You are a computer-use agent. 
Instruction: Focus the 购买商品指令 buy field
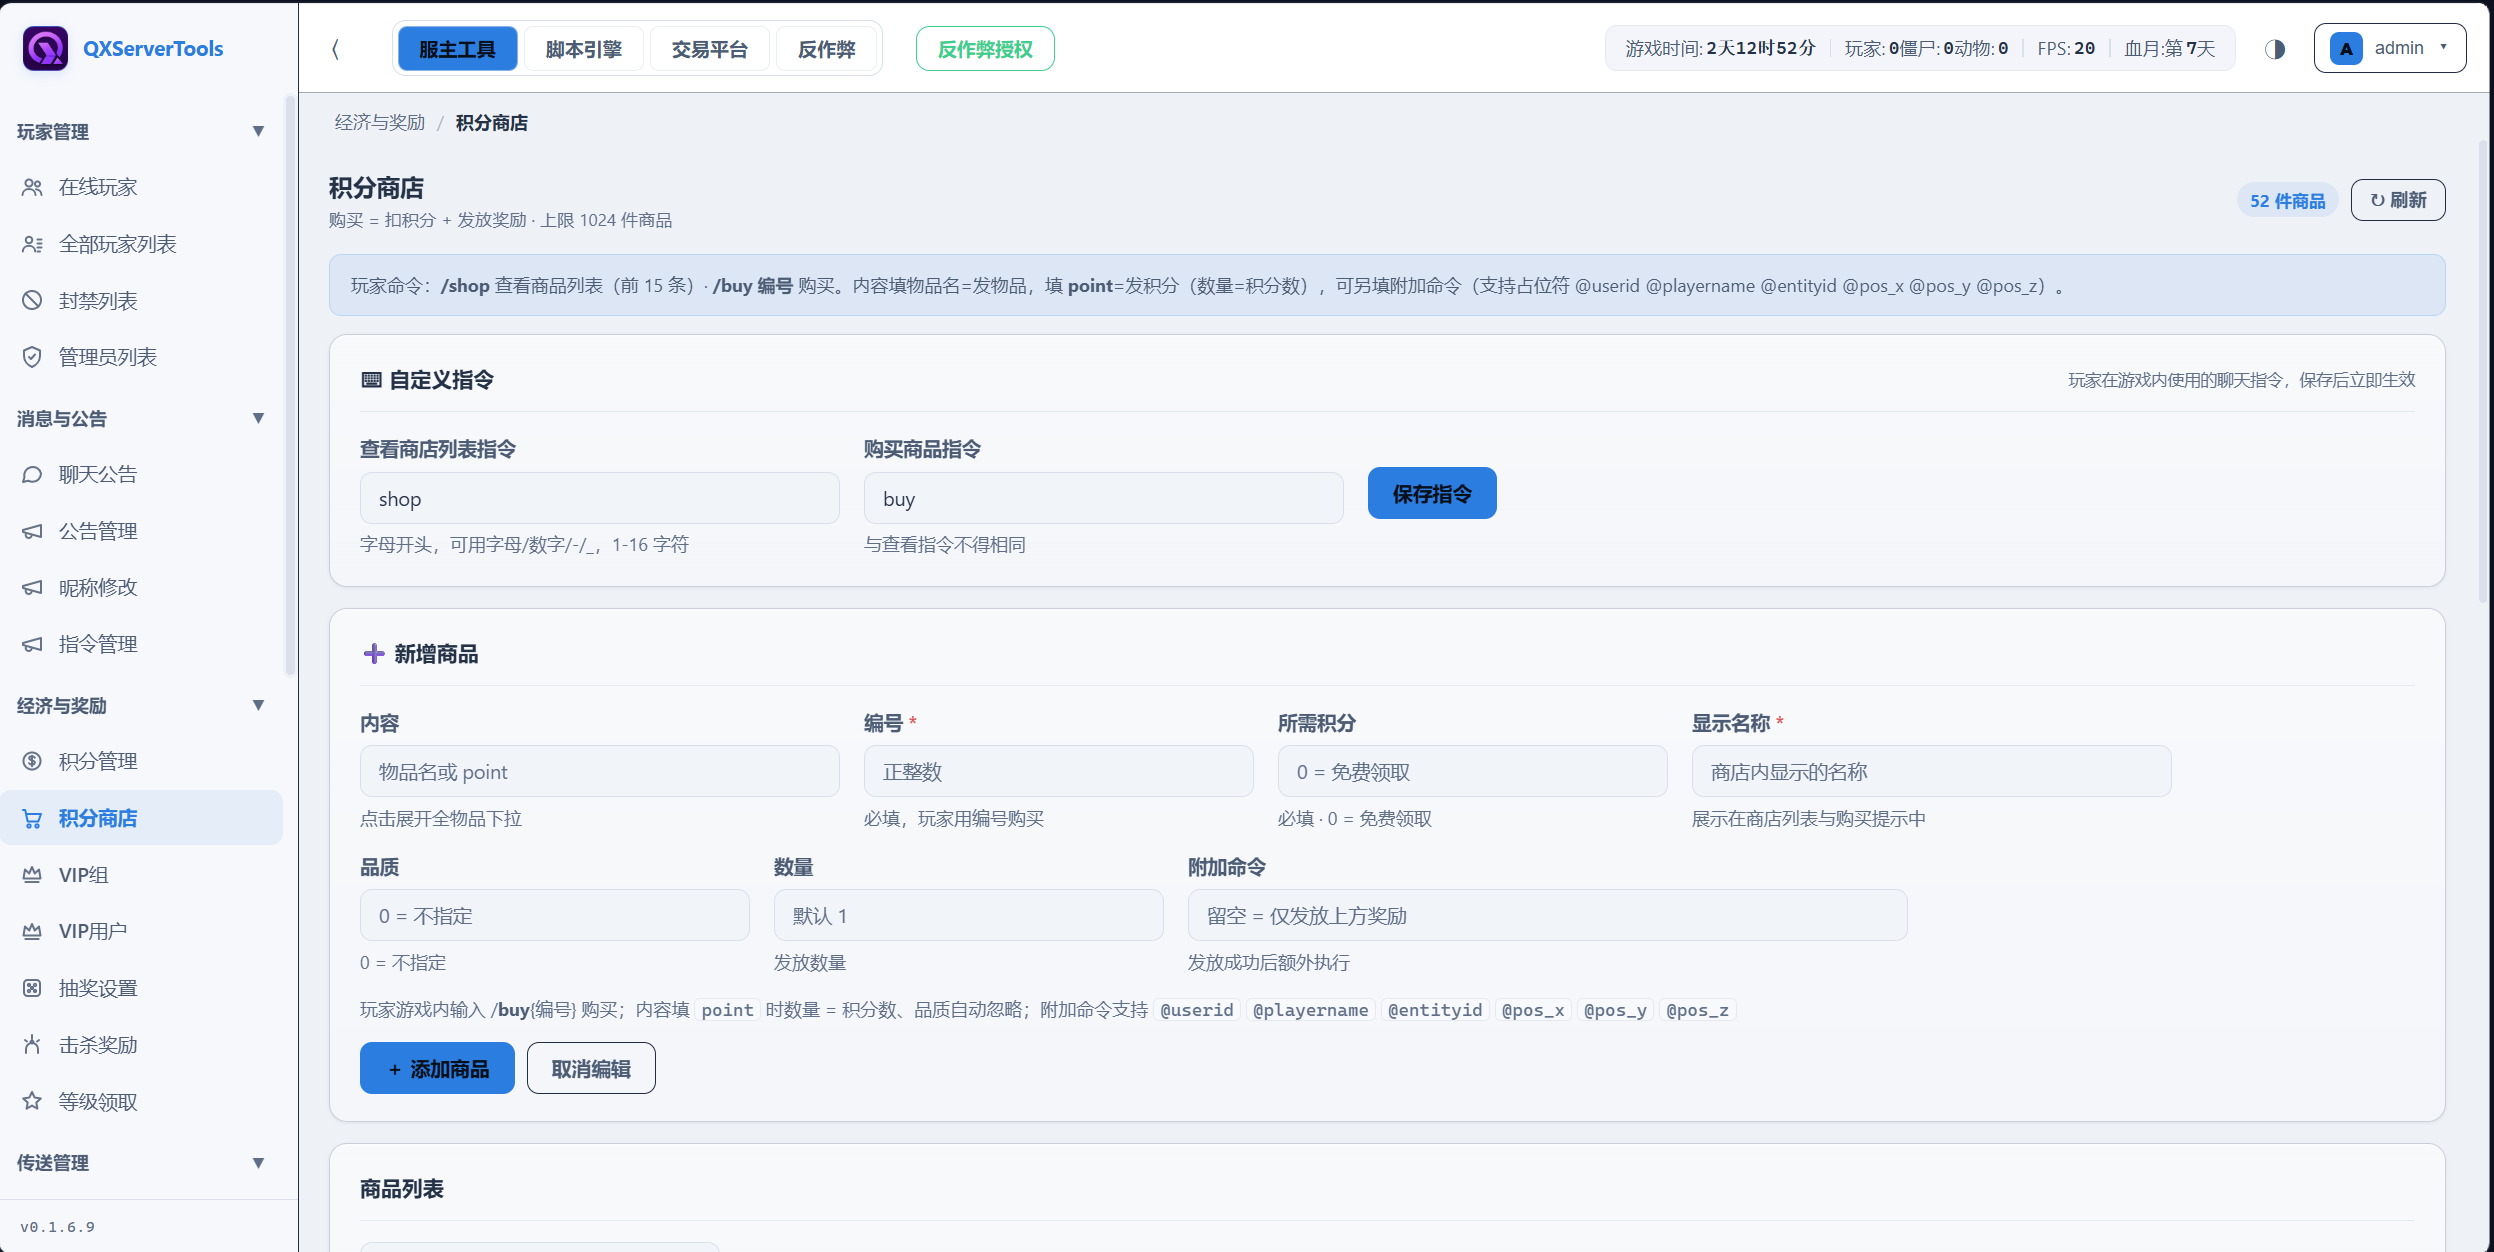[x=1104, y=498]
